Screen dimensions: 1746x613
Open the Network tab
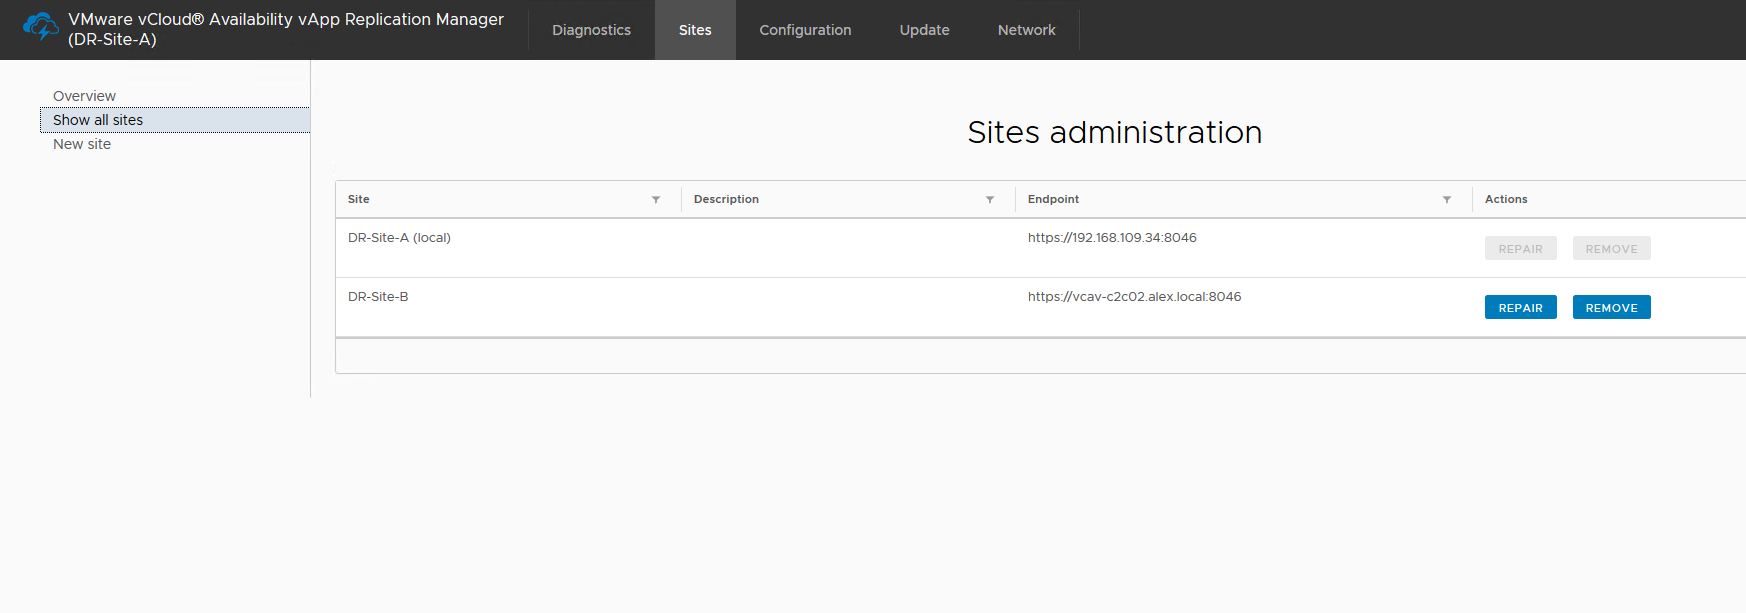coord(1026,30)
